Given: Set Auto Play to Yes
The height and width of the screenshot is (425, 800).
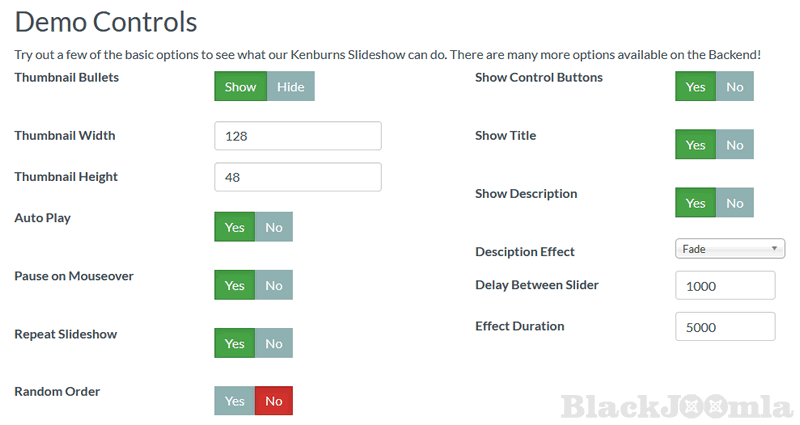Looking at the screenshot, I should (235, 227).
